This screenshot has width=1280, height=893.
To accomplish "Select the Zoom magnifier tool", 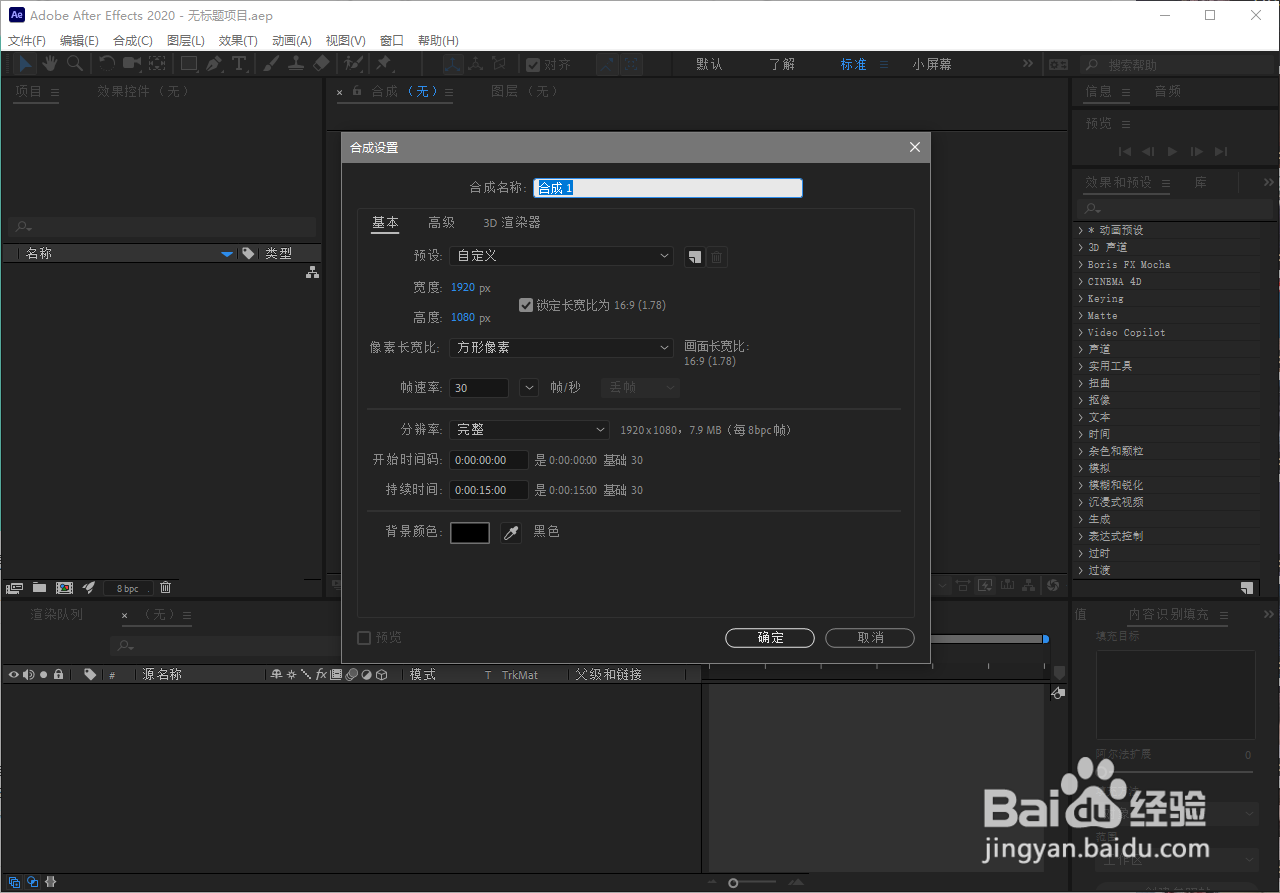I will tap(75, 63).
